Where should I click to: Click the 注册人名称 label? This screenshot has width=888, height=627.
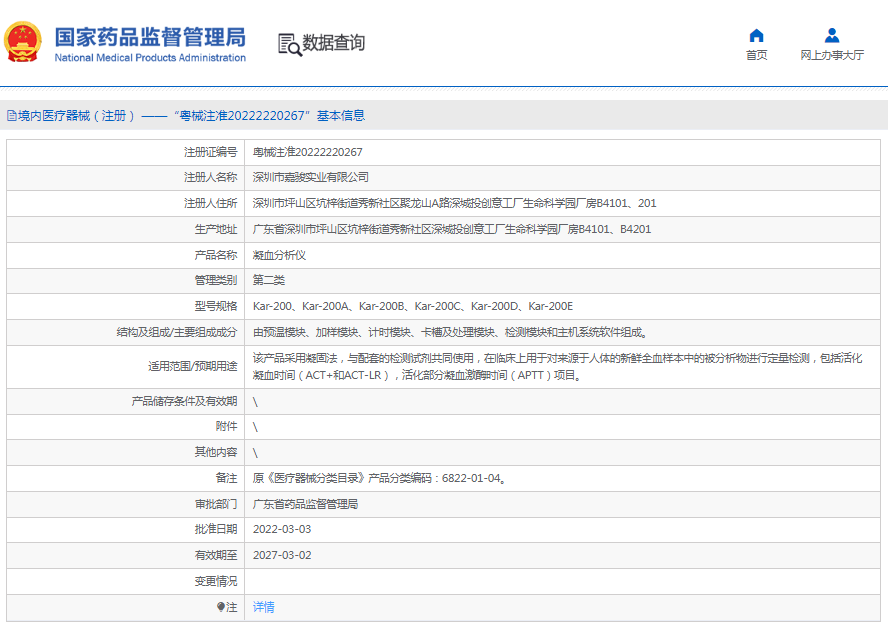point(210,177)
